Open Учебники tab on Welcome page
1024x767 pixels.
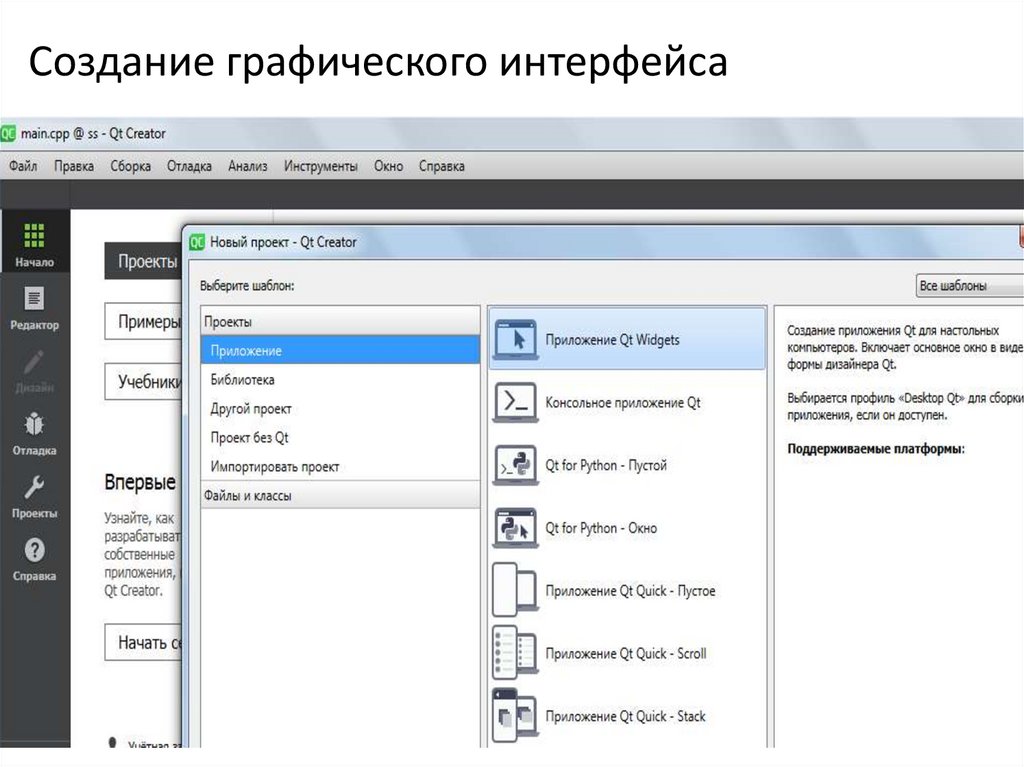tap(144, 381)
